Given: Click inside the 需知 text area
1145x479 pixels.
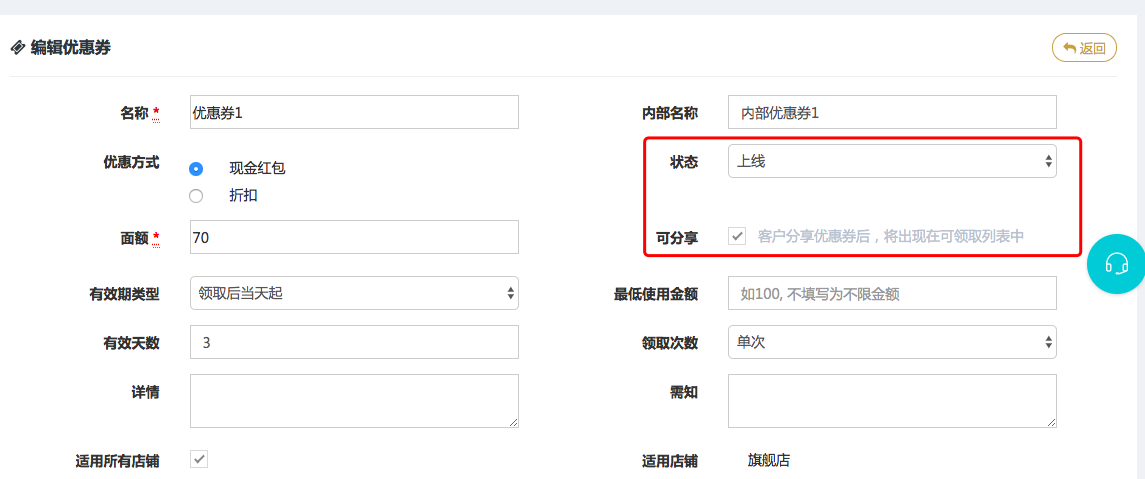Looking at the screenshot, I should 891,400.
